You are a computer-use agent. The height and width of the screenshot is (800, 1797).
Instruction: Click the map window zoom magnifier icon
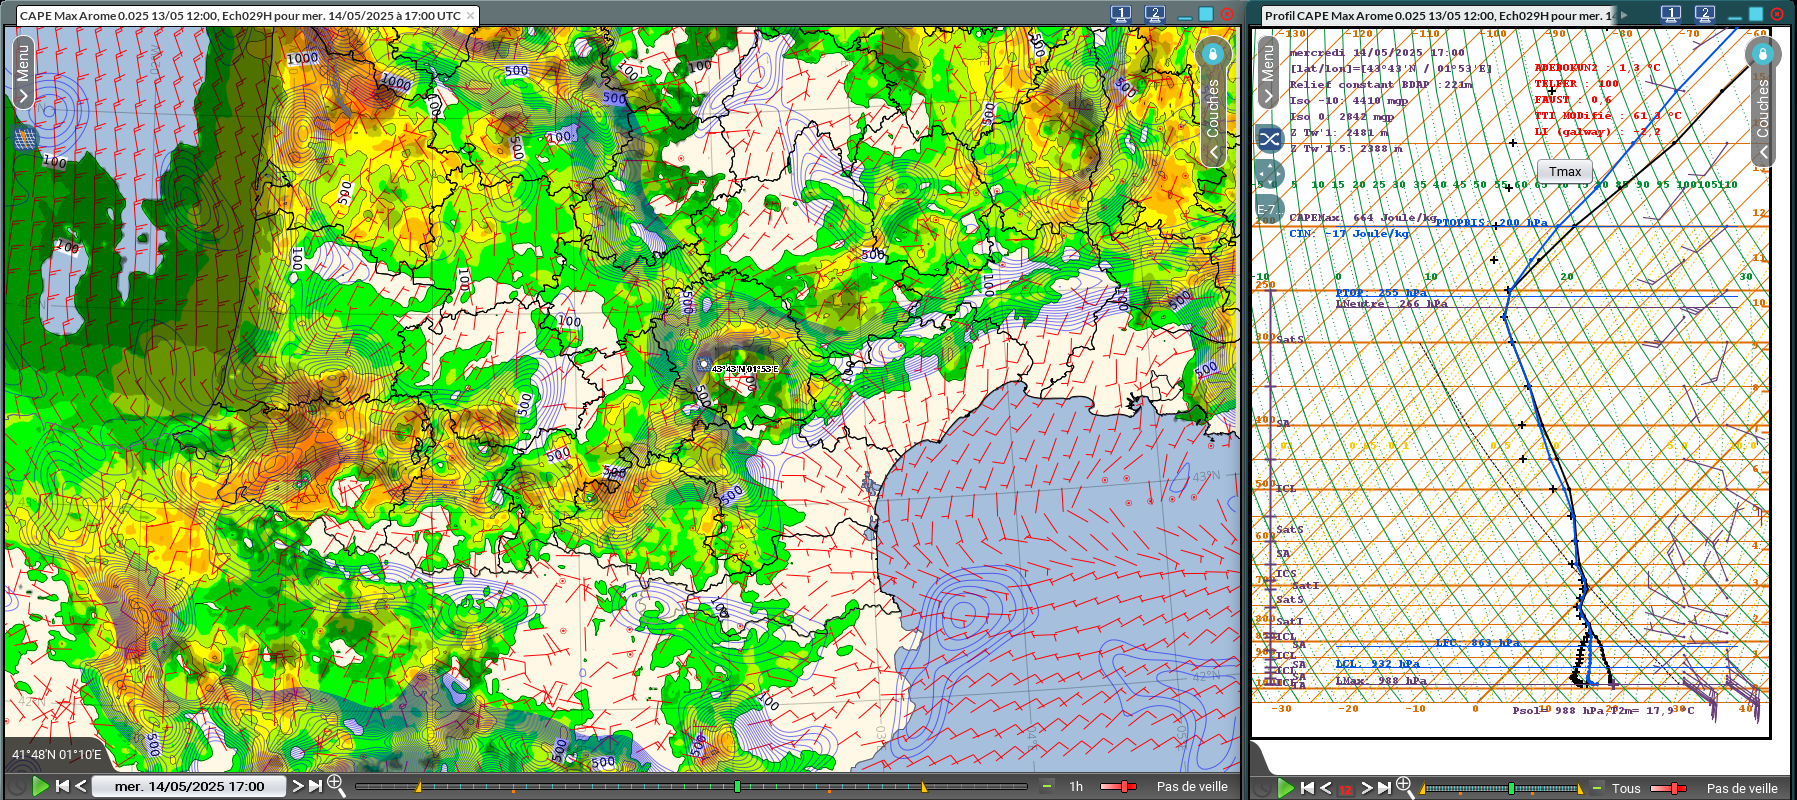click(x=336, y=786)
